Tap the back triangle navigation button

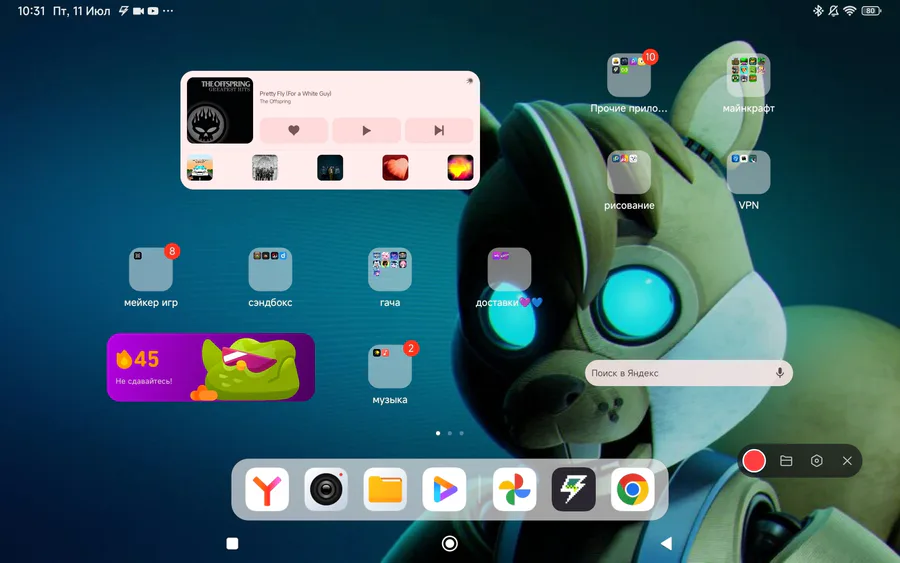coord(666,543)
